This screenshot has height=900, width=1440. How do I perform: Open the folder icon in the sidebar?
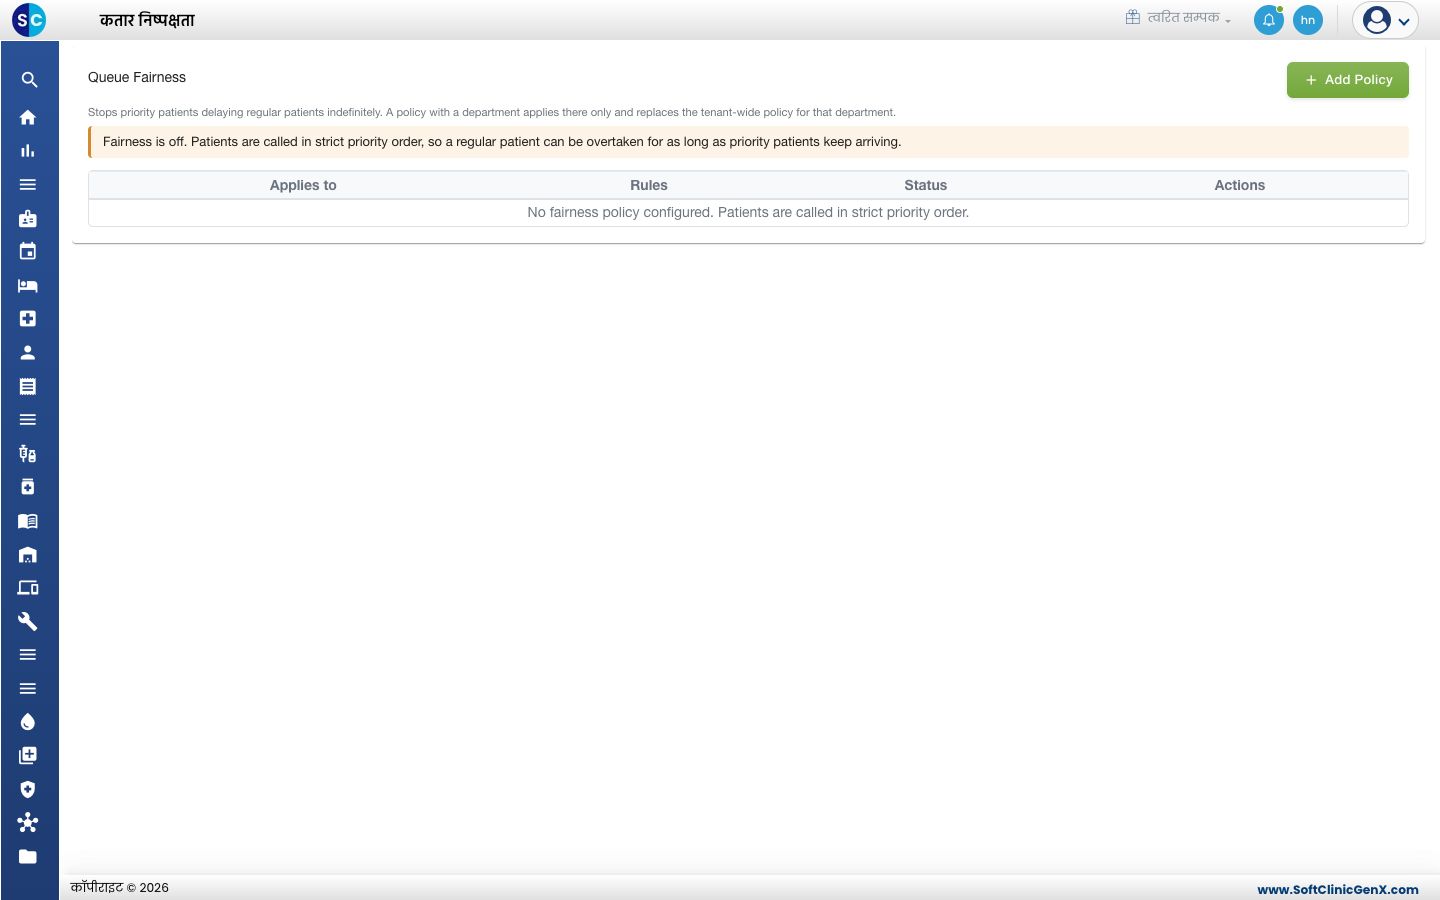tap(28, 856)
